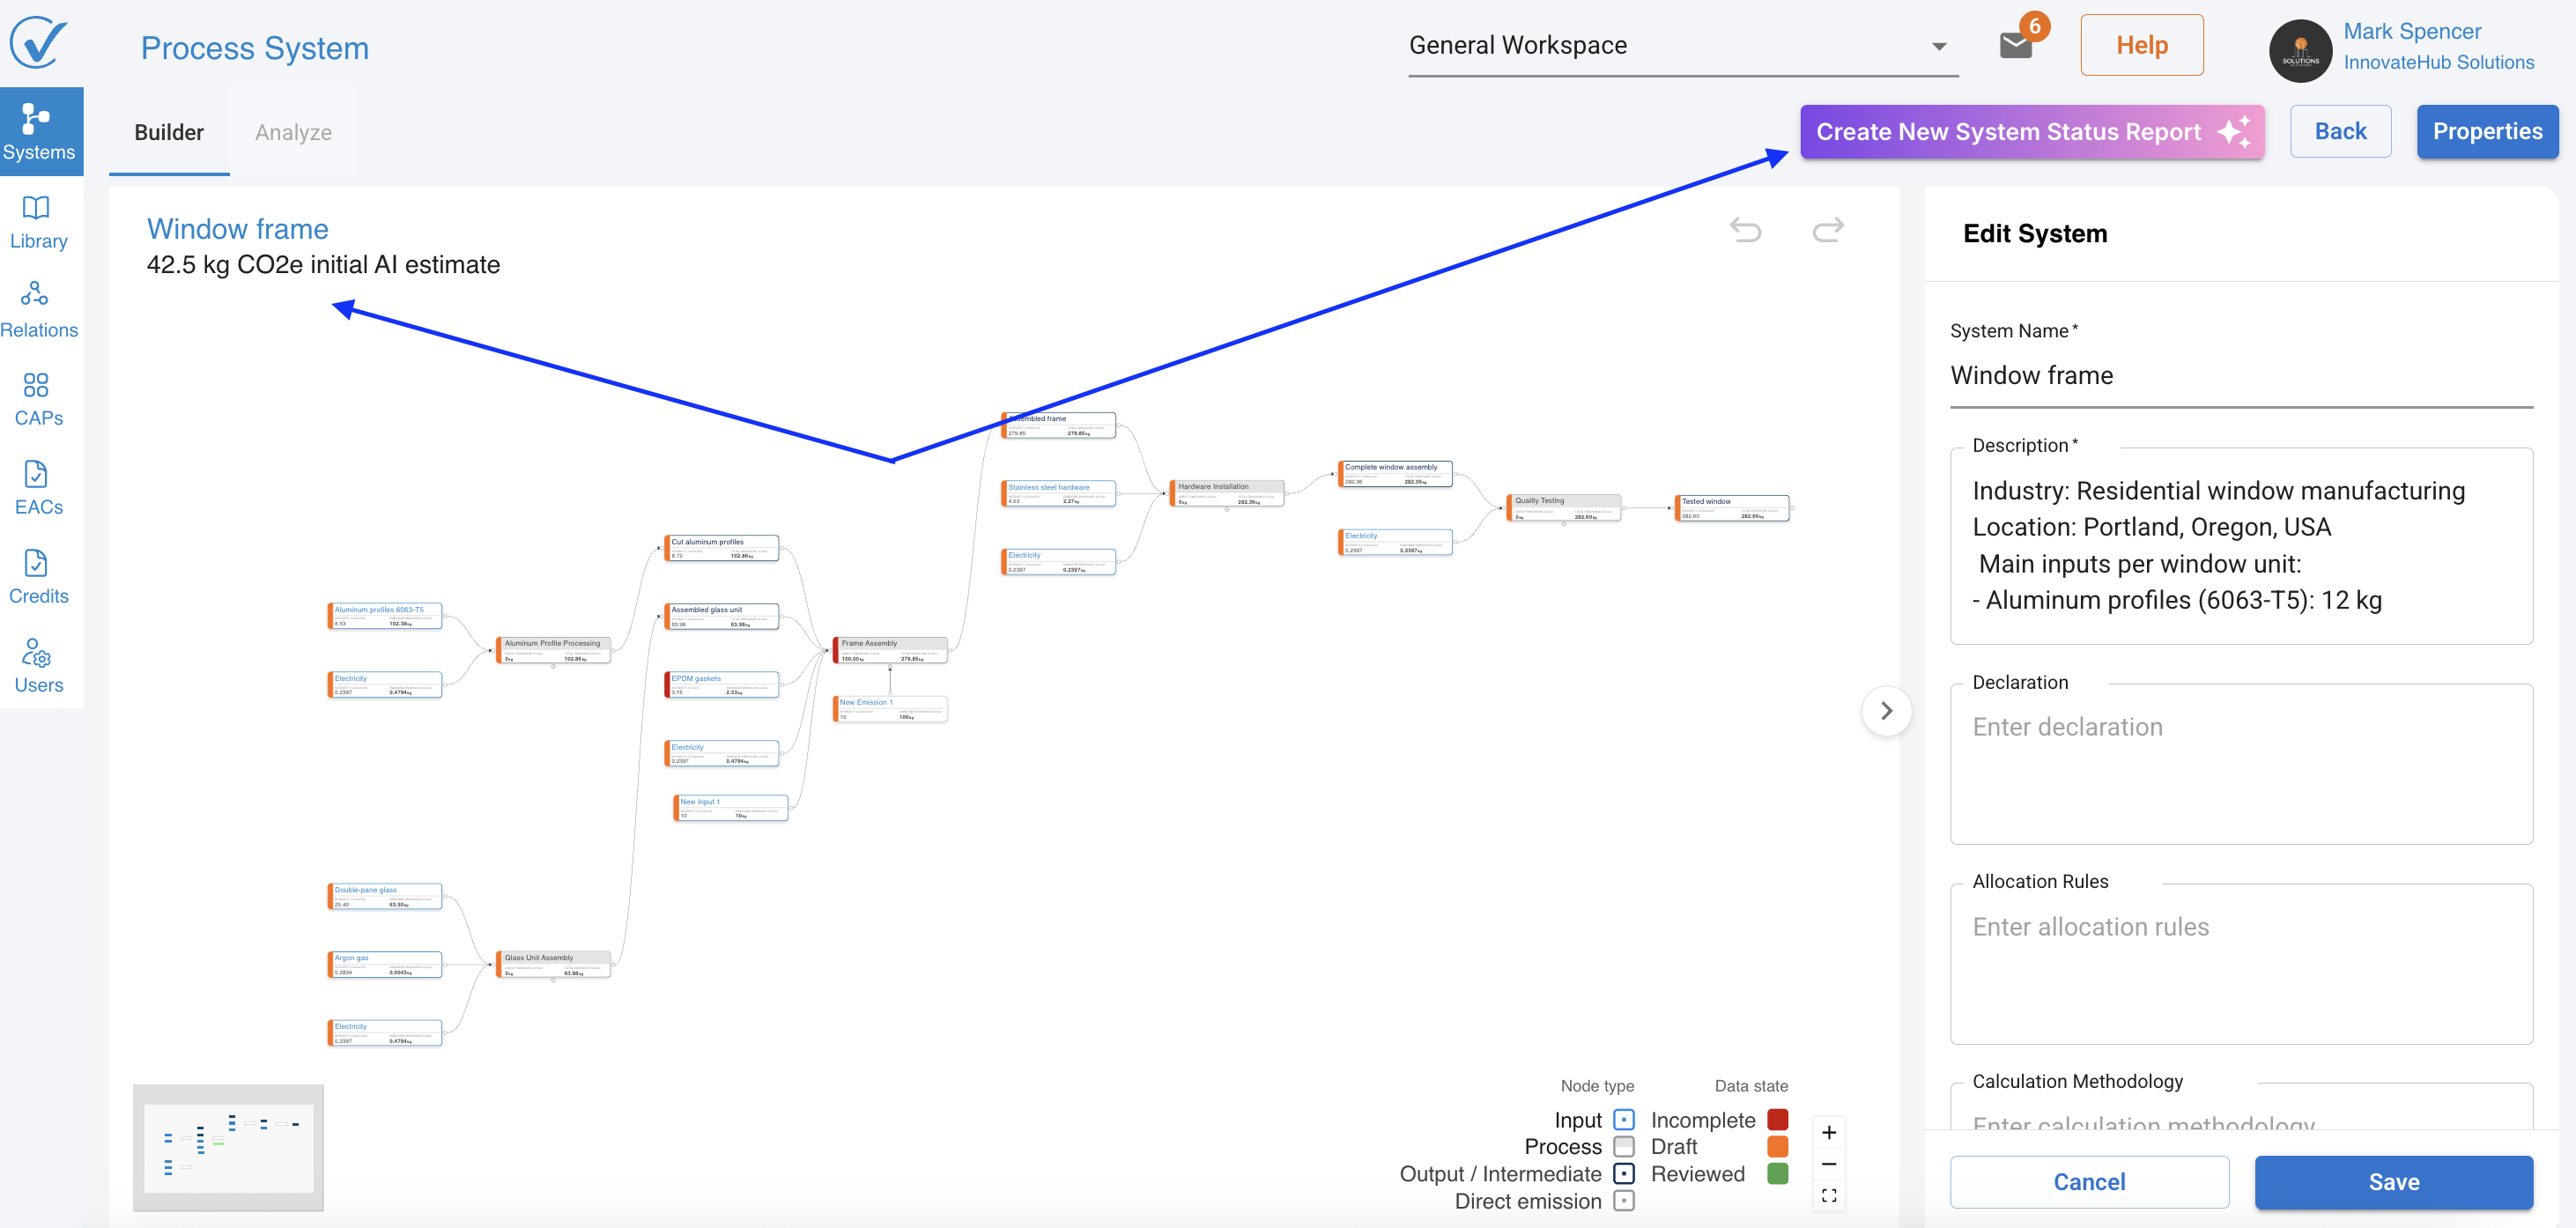Click the redo arrow icon

click(1827, 230)
